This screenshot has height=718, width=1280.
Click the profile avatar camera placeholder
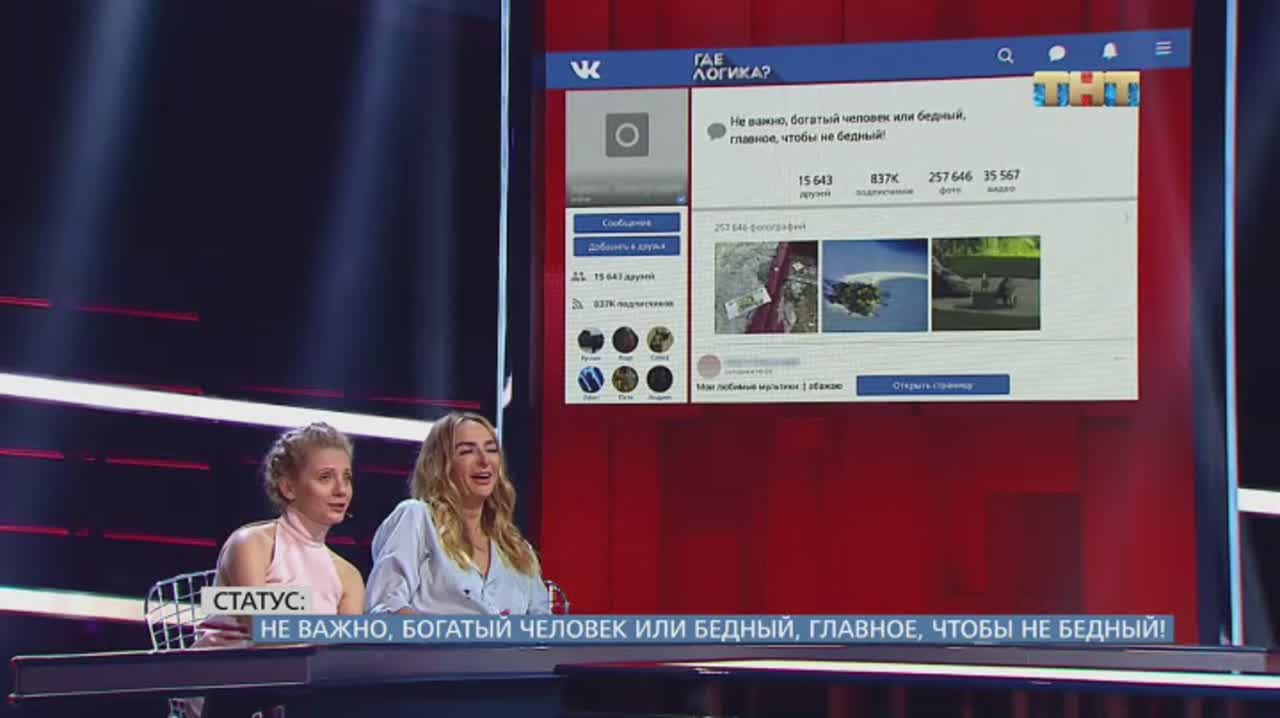(627, 135)
